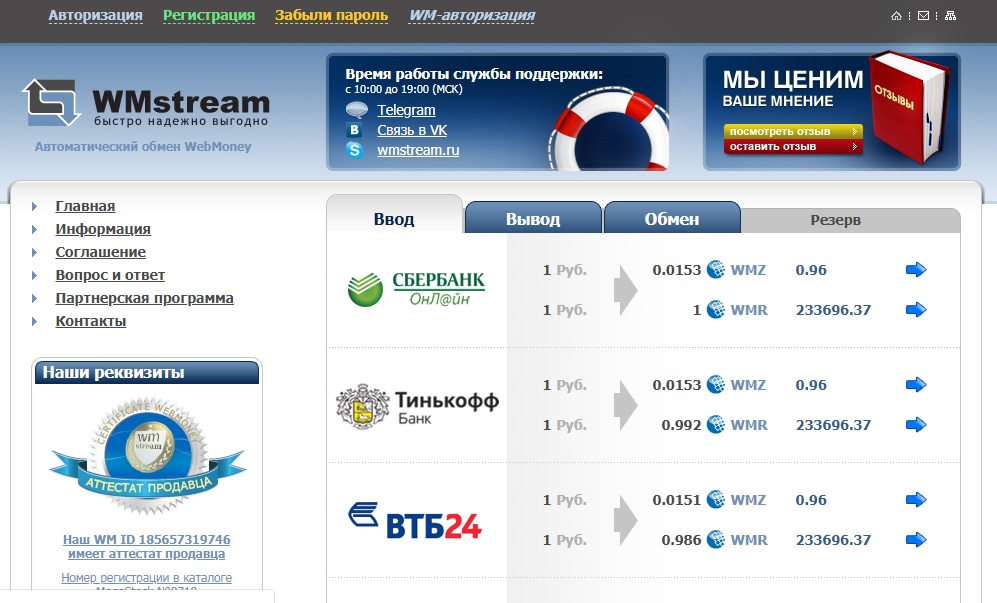Click blue arrow for Tinkoff WMZ row

click(x=916, y=385)
